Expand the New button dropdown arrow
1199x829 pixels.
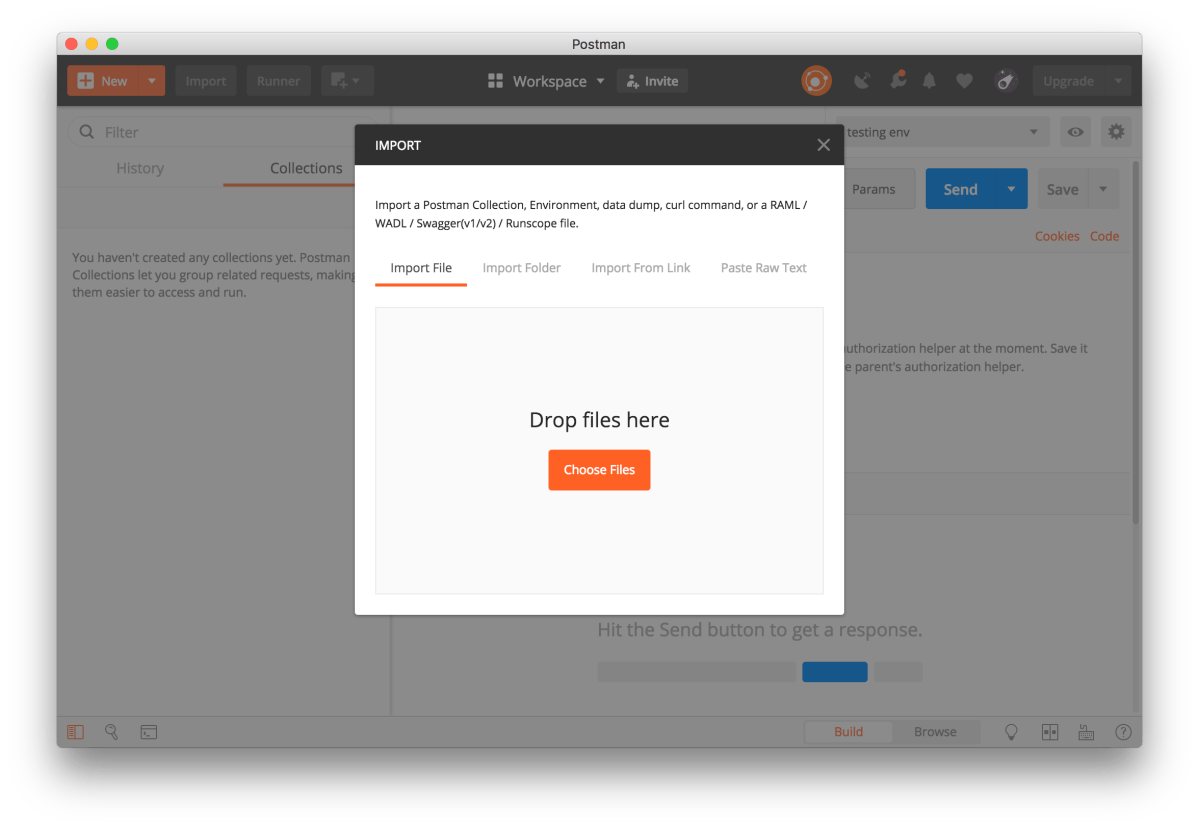(x=151, y=81)
